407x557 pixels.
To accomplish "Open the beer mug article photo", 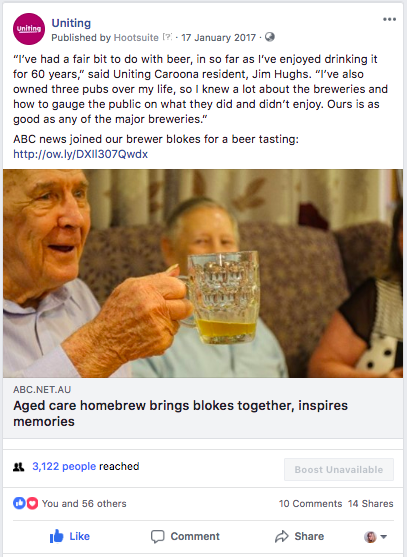I will (x=203, y=273).
